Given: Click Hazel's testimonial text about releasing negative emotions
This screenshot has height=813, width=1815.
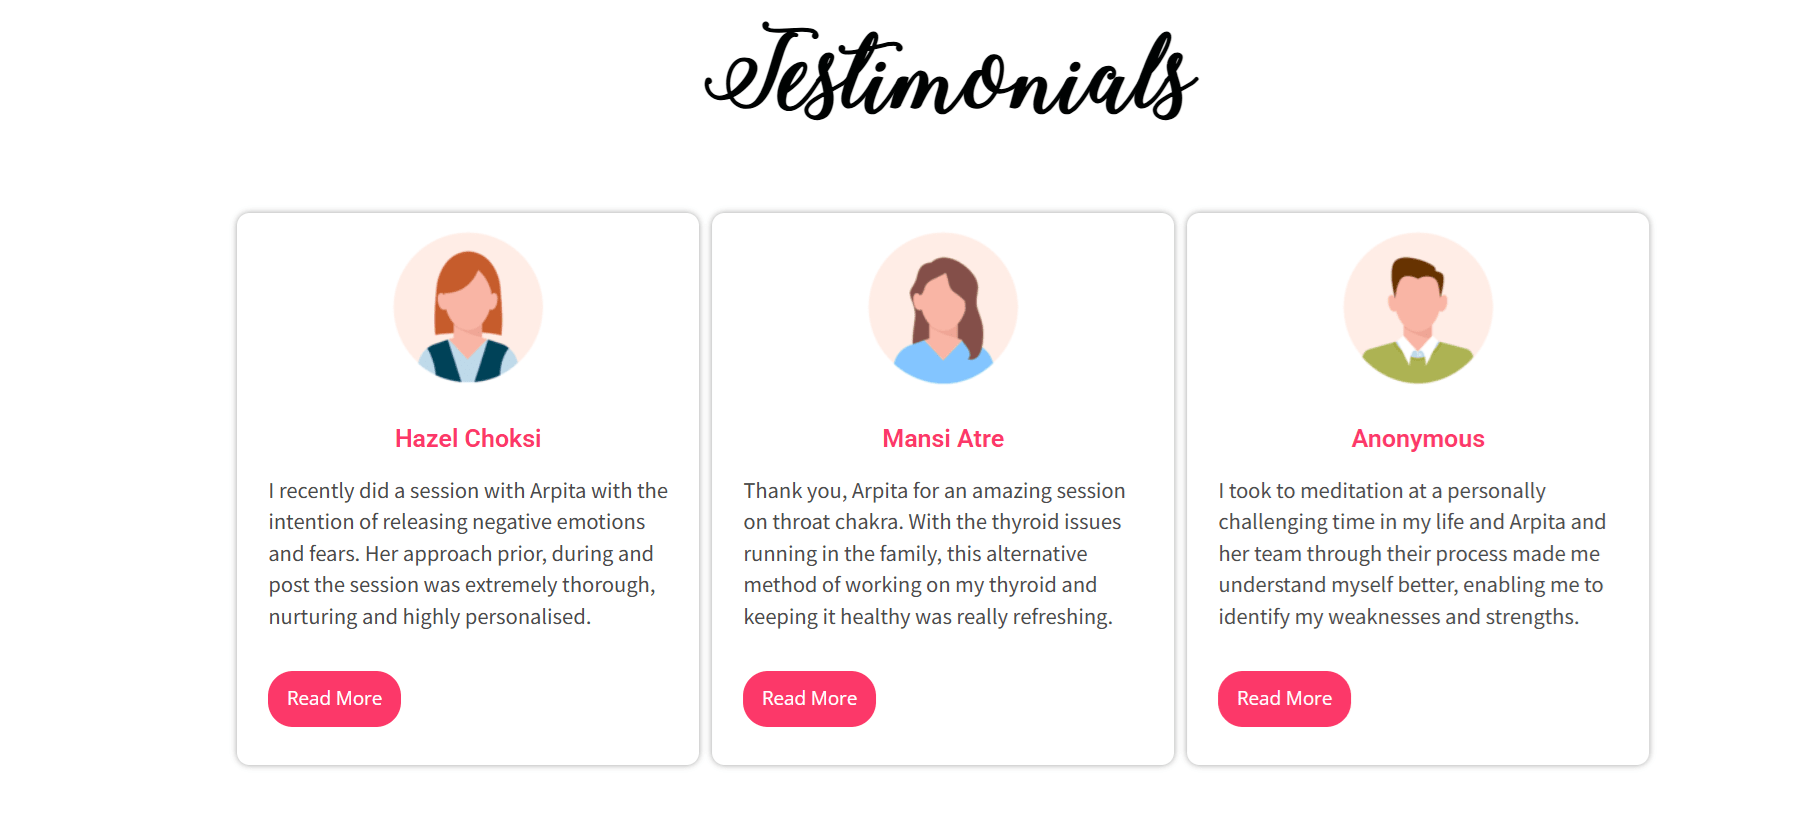Looking at the screenshot, I should click(468, 554).
